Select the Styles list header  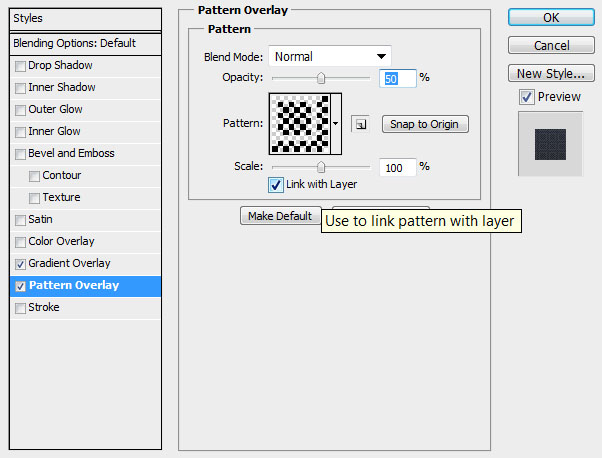coord(85,19)
